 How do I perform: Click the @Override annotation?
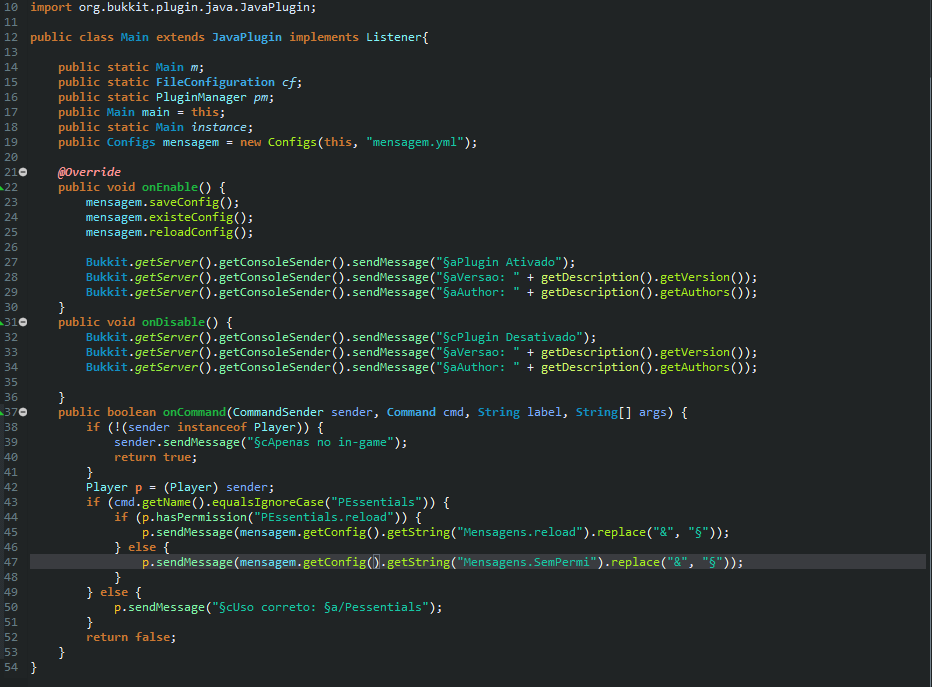click(x=89, y=172)
